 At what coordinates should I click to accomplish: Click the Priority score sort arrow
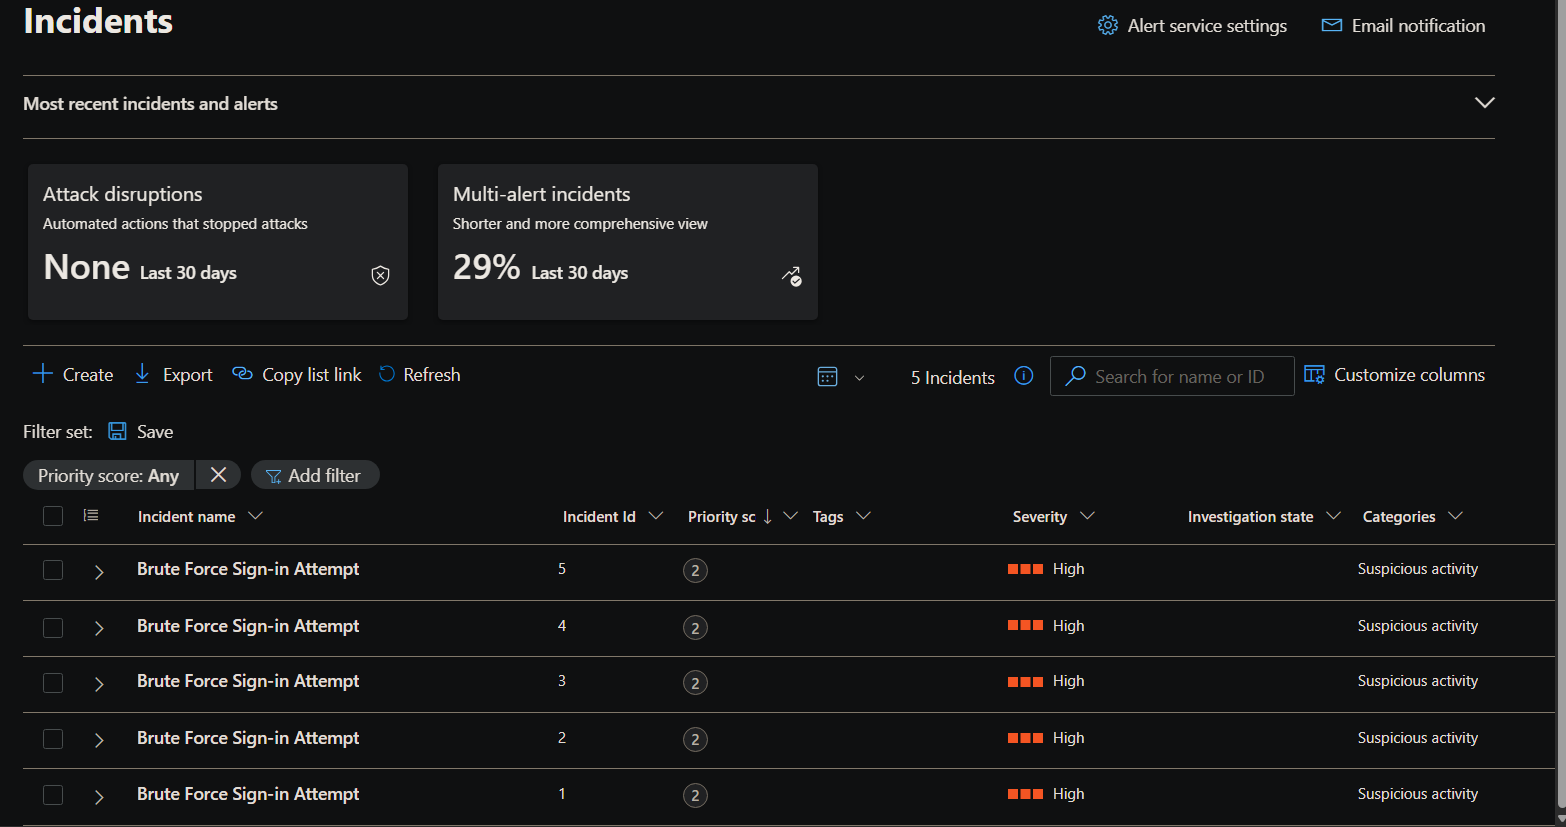(767, 516)
